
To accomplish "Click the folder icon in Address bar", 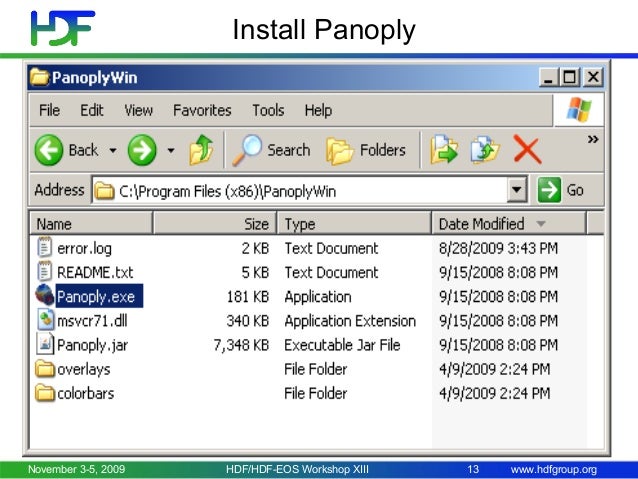I will [104, 190].
